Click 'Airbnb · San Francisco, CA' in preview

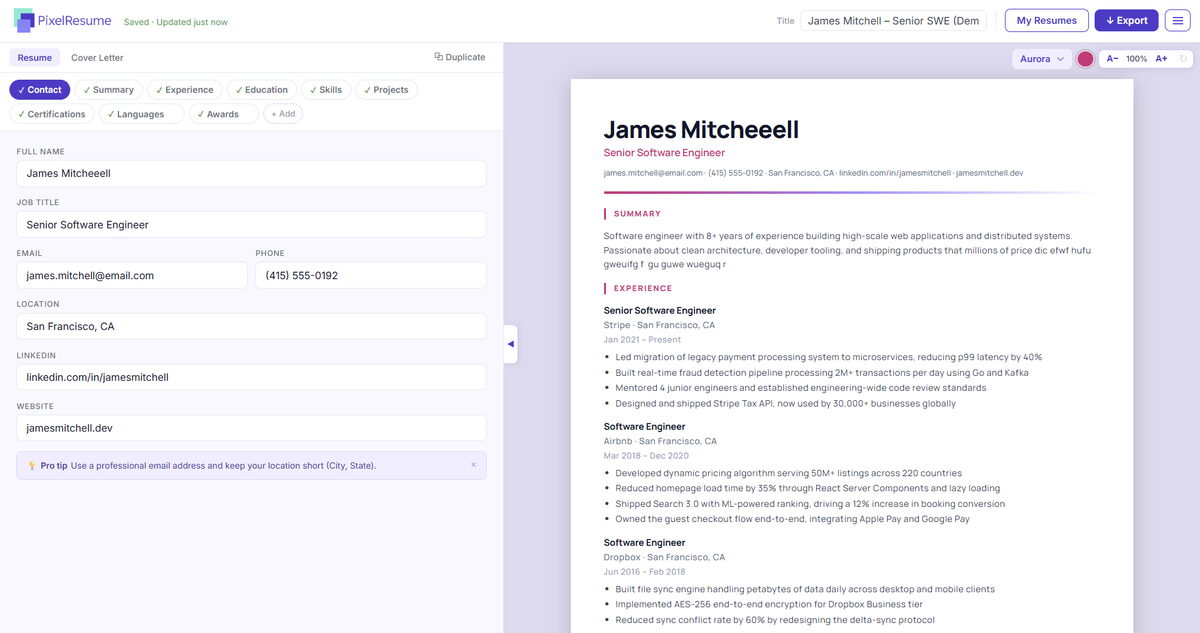point(660,441)
